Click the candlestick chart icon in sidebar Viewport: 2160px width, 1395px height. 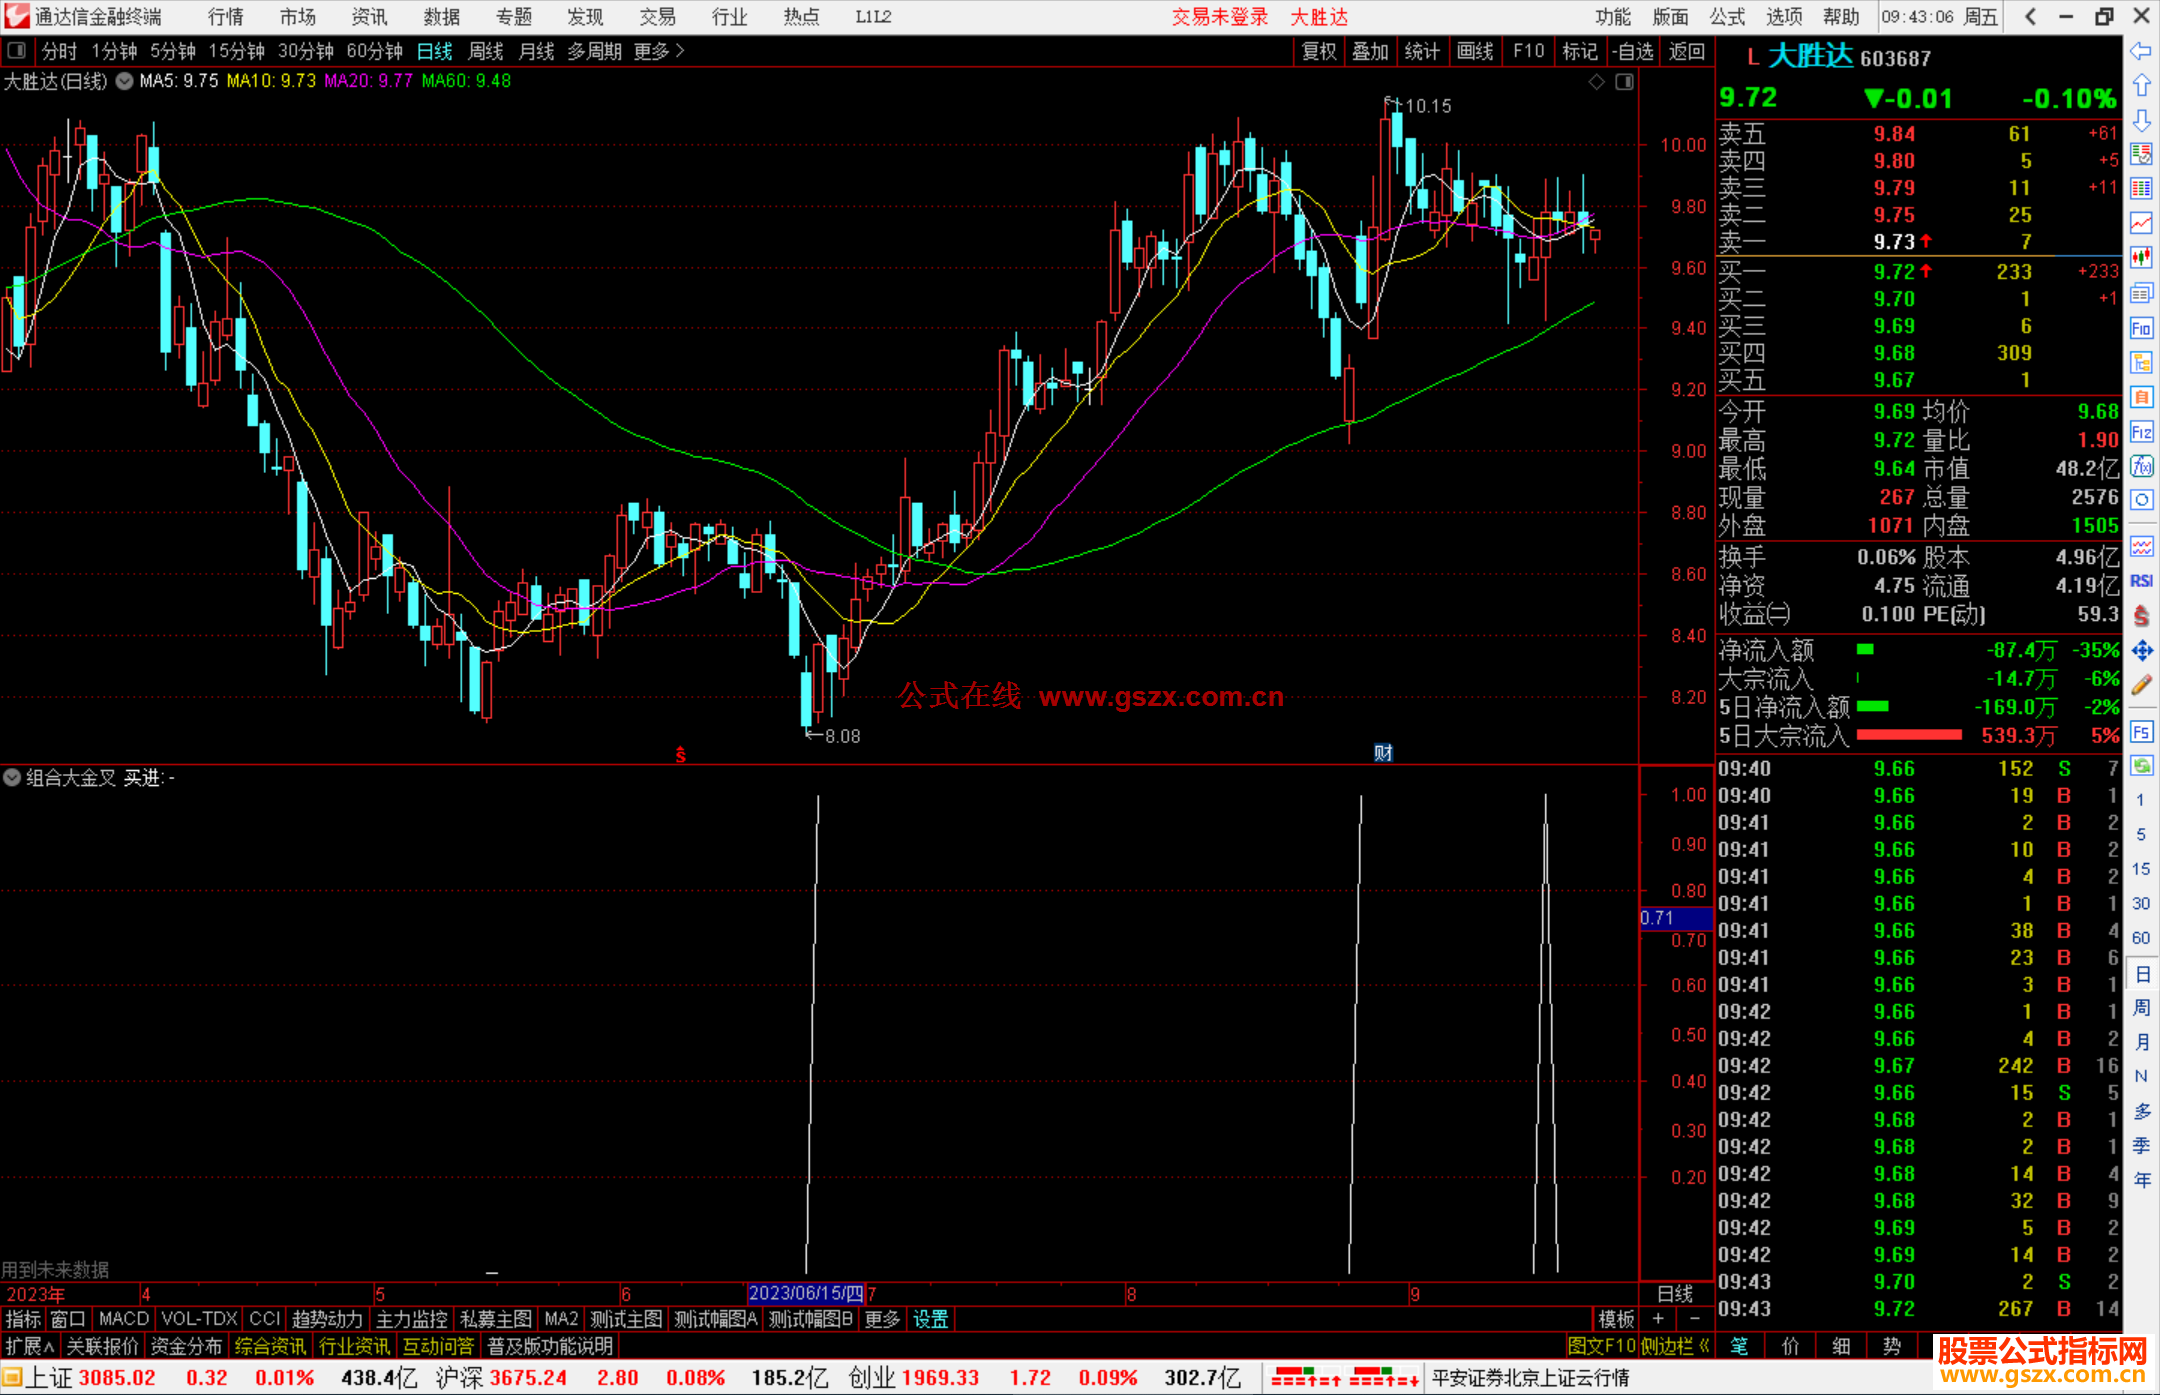pyautogui.click(x=2141, y=257)
